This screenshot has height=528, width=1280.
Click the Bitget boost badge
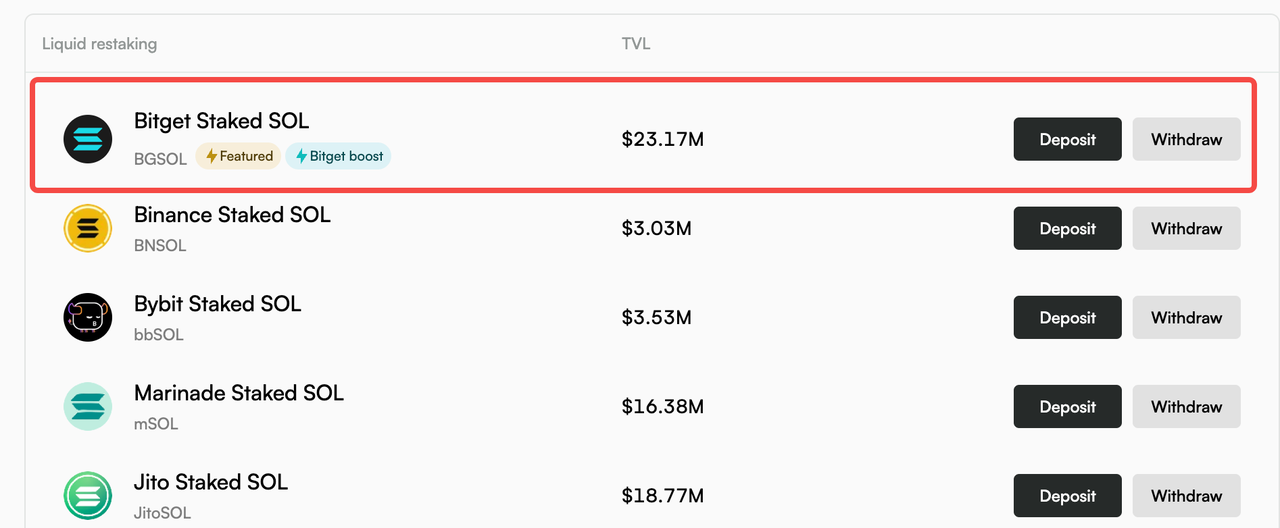click(x=338, y=156)
